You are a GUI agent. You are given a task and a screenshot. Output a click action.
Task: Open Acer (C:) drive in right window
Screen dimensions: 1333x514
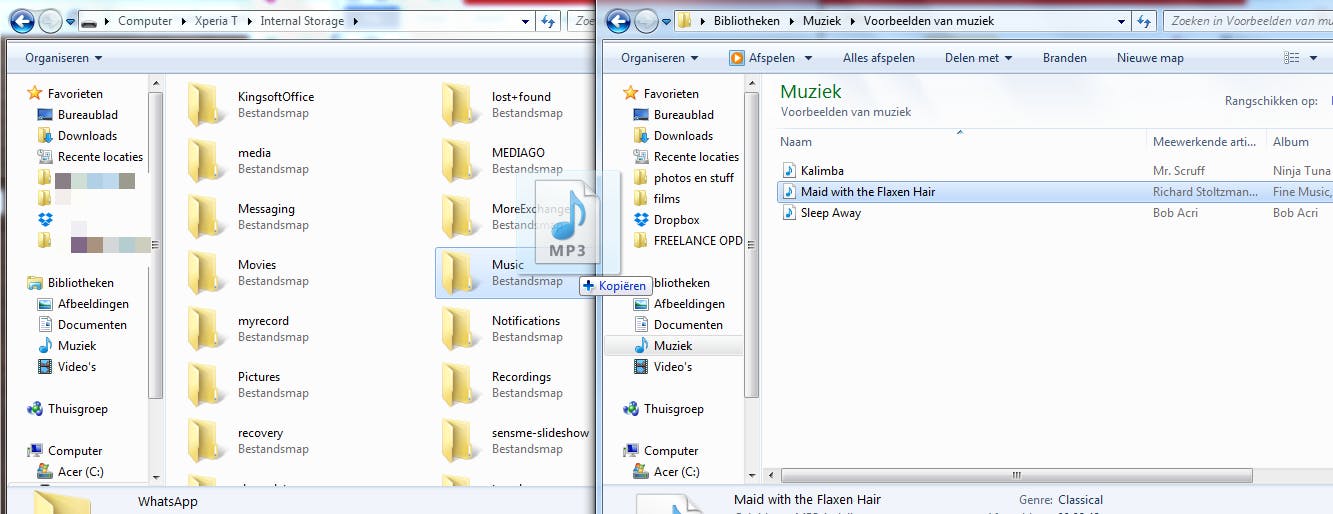pos(666,471)
